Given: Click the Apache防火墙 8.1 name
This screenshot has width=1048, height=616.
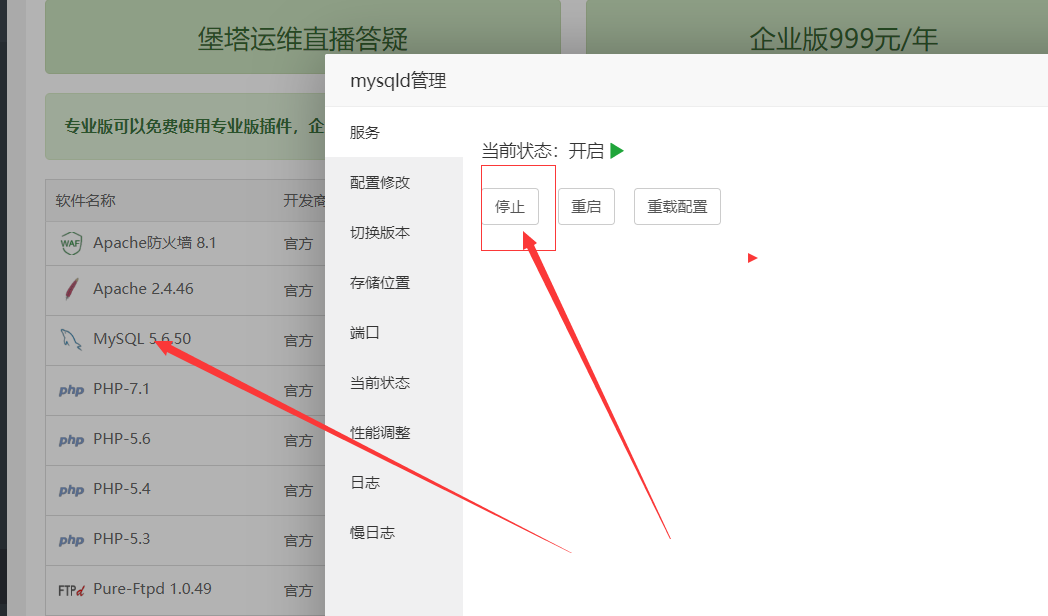Looking at the screenshot, I should pyautogui.click(x=154, y=243).
